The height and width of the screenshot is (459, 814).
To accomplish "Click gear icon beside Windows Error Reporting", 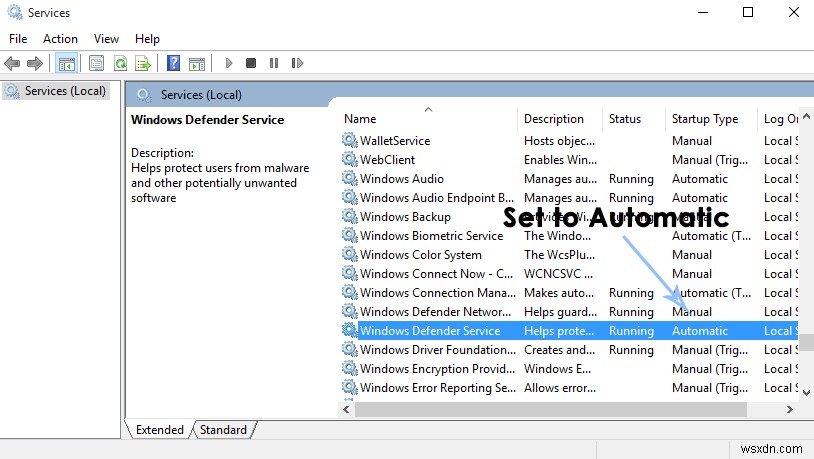I will pos(350,387).
